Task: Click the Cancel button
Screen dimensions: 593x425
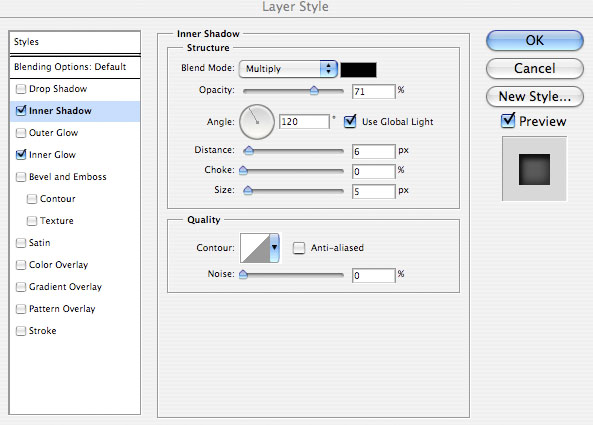Action: pos(535,68)
